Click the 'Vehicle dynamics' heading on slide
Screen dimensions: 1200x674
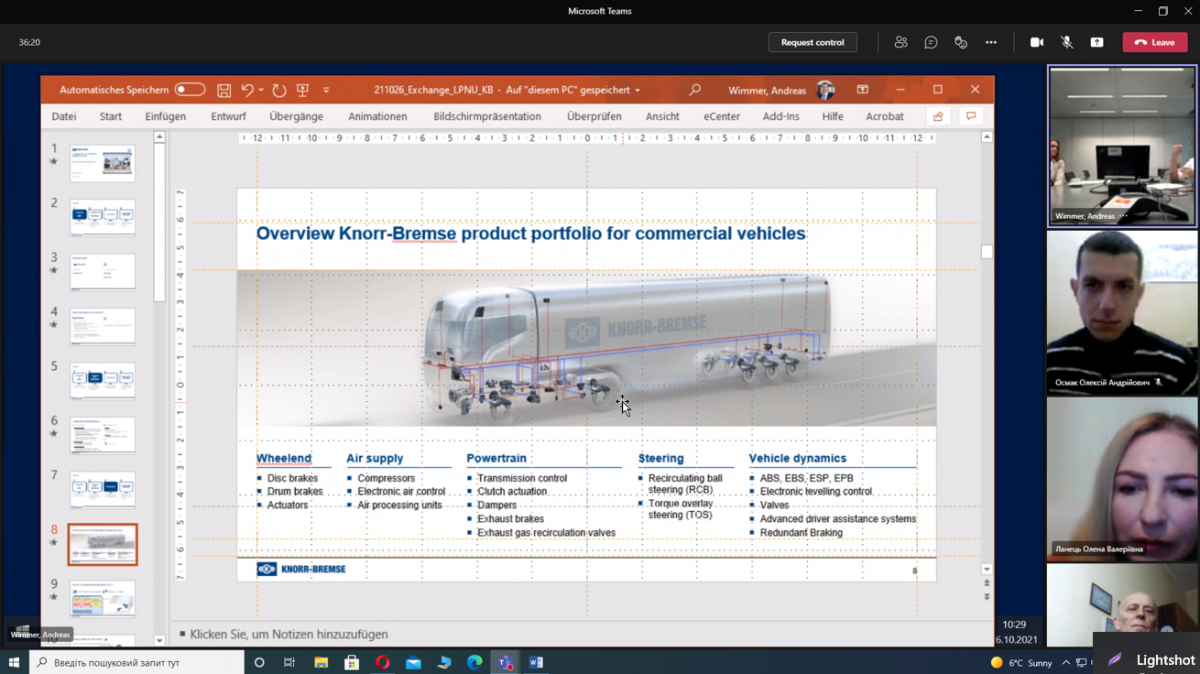[798, 458]
